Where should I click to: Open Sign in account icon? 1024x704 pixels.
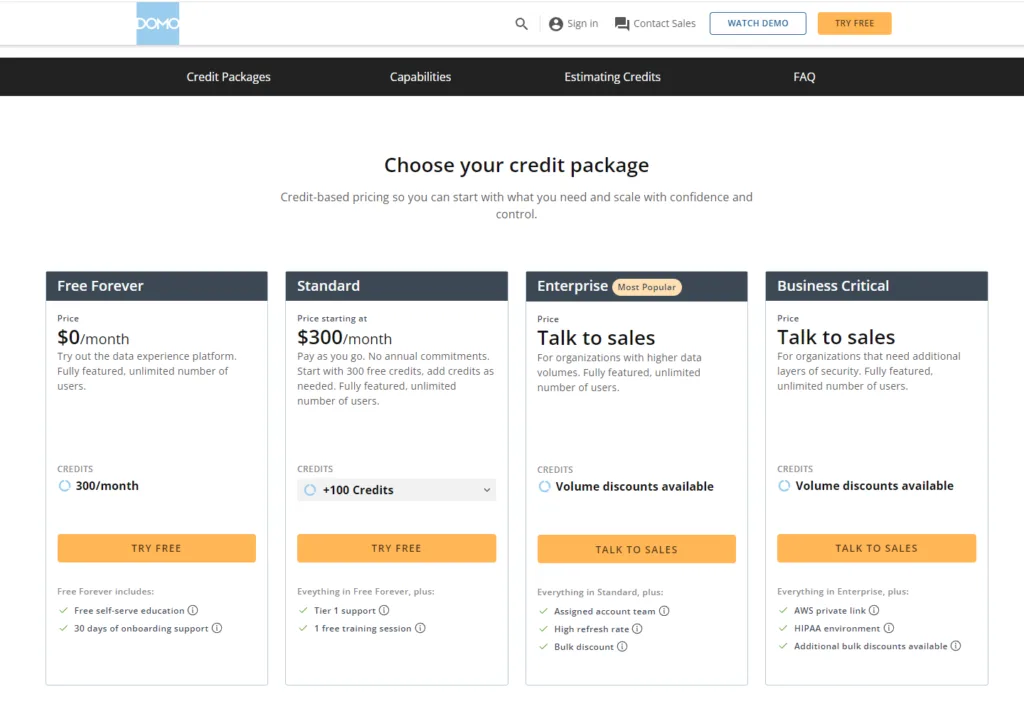(556, 24)
